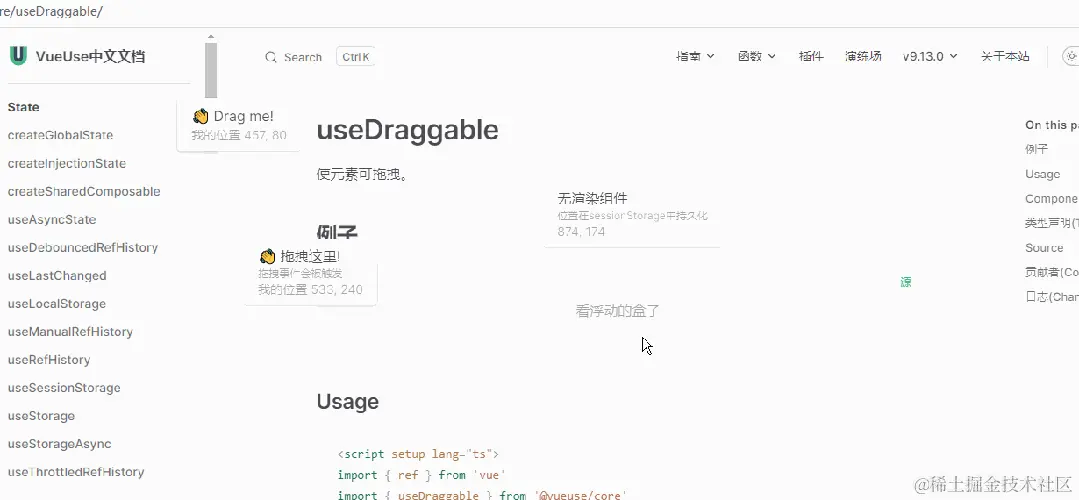Screen dimensions: 1079x500
Task: Click position value 874, 174
Action: click(x=581, y=232)
